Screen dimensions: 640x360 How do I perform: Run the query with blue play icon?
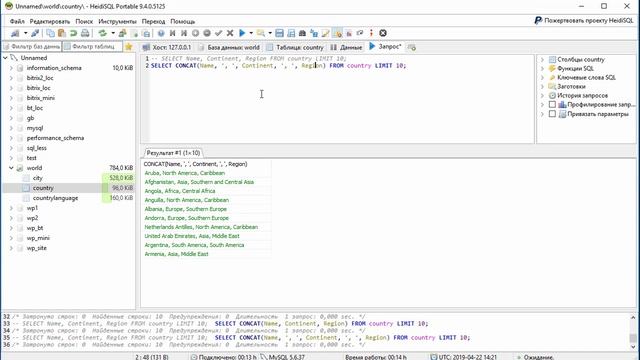242,33
